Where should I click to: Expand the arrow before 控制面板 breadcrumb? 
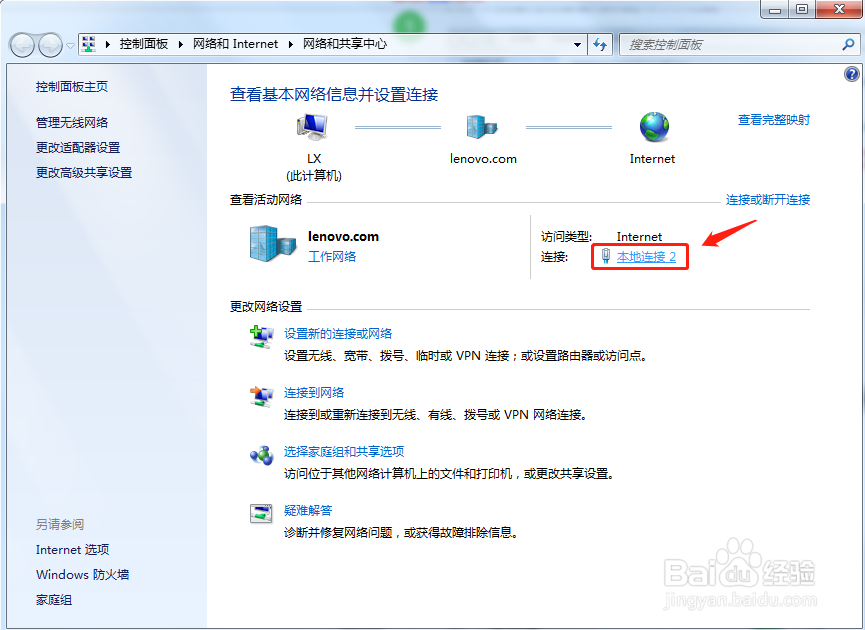coord(108,44)
